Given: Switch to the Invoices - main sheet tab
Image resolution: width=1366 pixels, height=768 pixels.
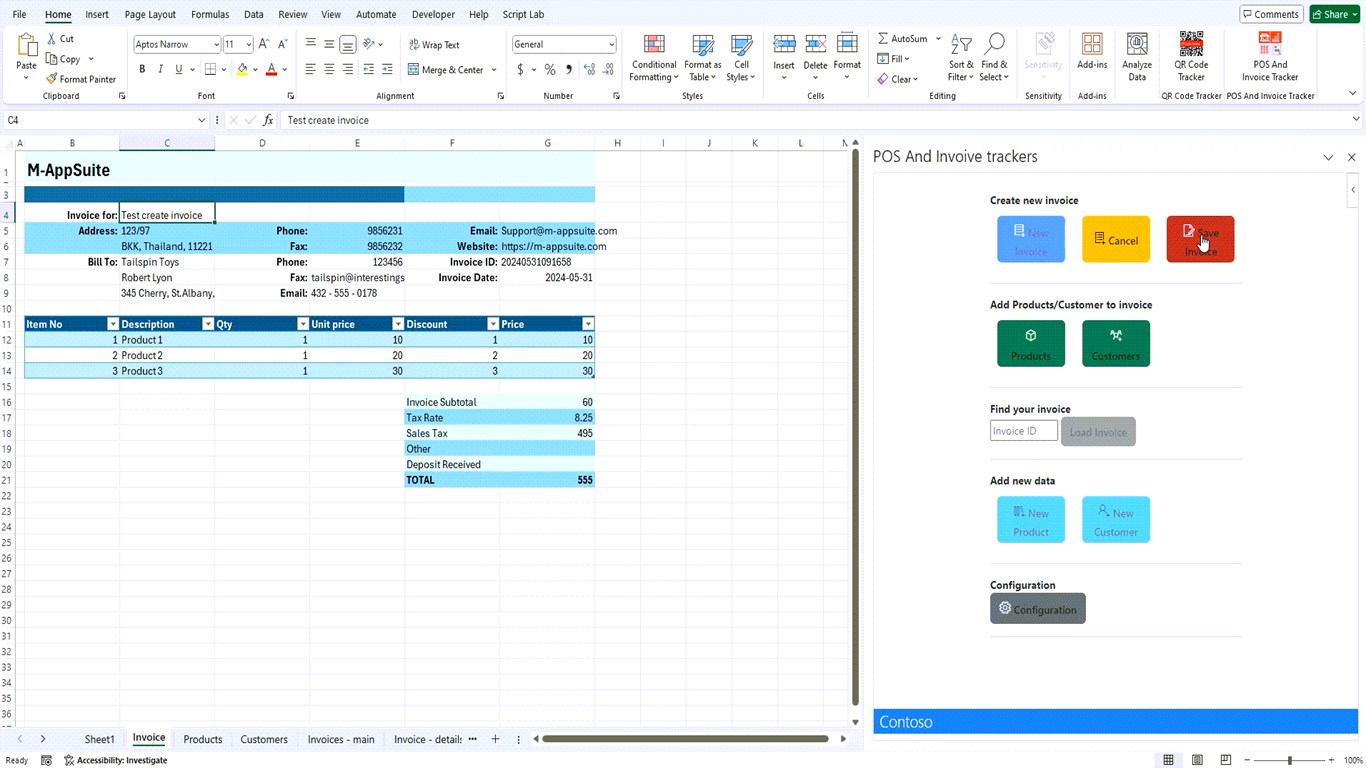Looking at the screenshot, I should (341, 740).
